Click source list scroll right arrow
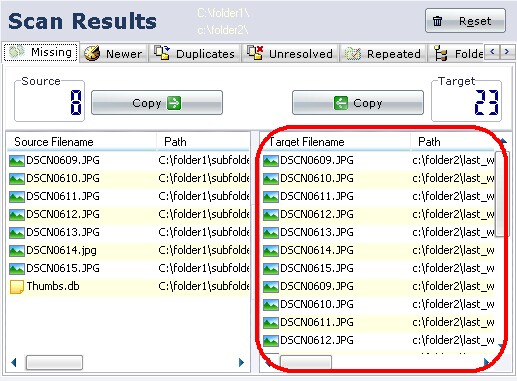The image size is (517, 381). pos(241,363)
